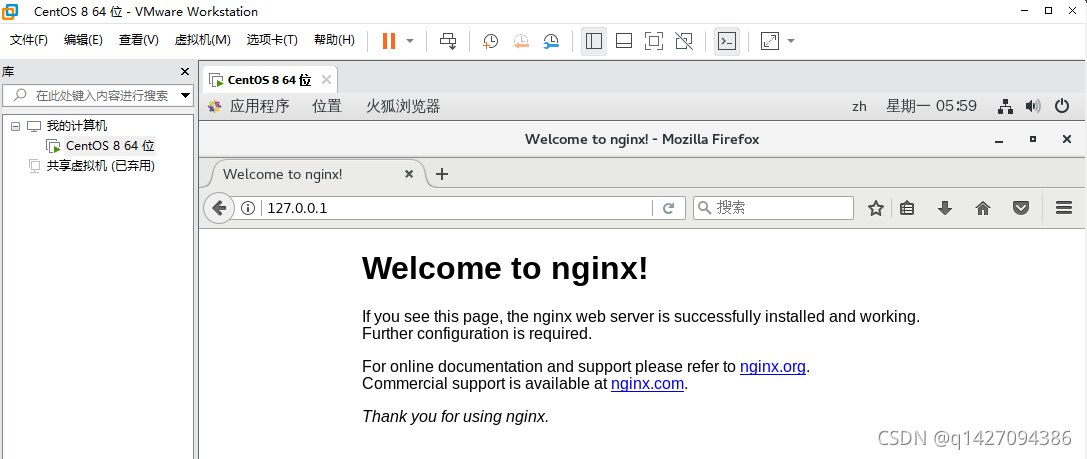Click the power icon in GNOME panel
The height and width of the screenshot is (459, 1087).
pos(1061,106)
